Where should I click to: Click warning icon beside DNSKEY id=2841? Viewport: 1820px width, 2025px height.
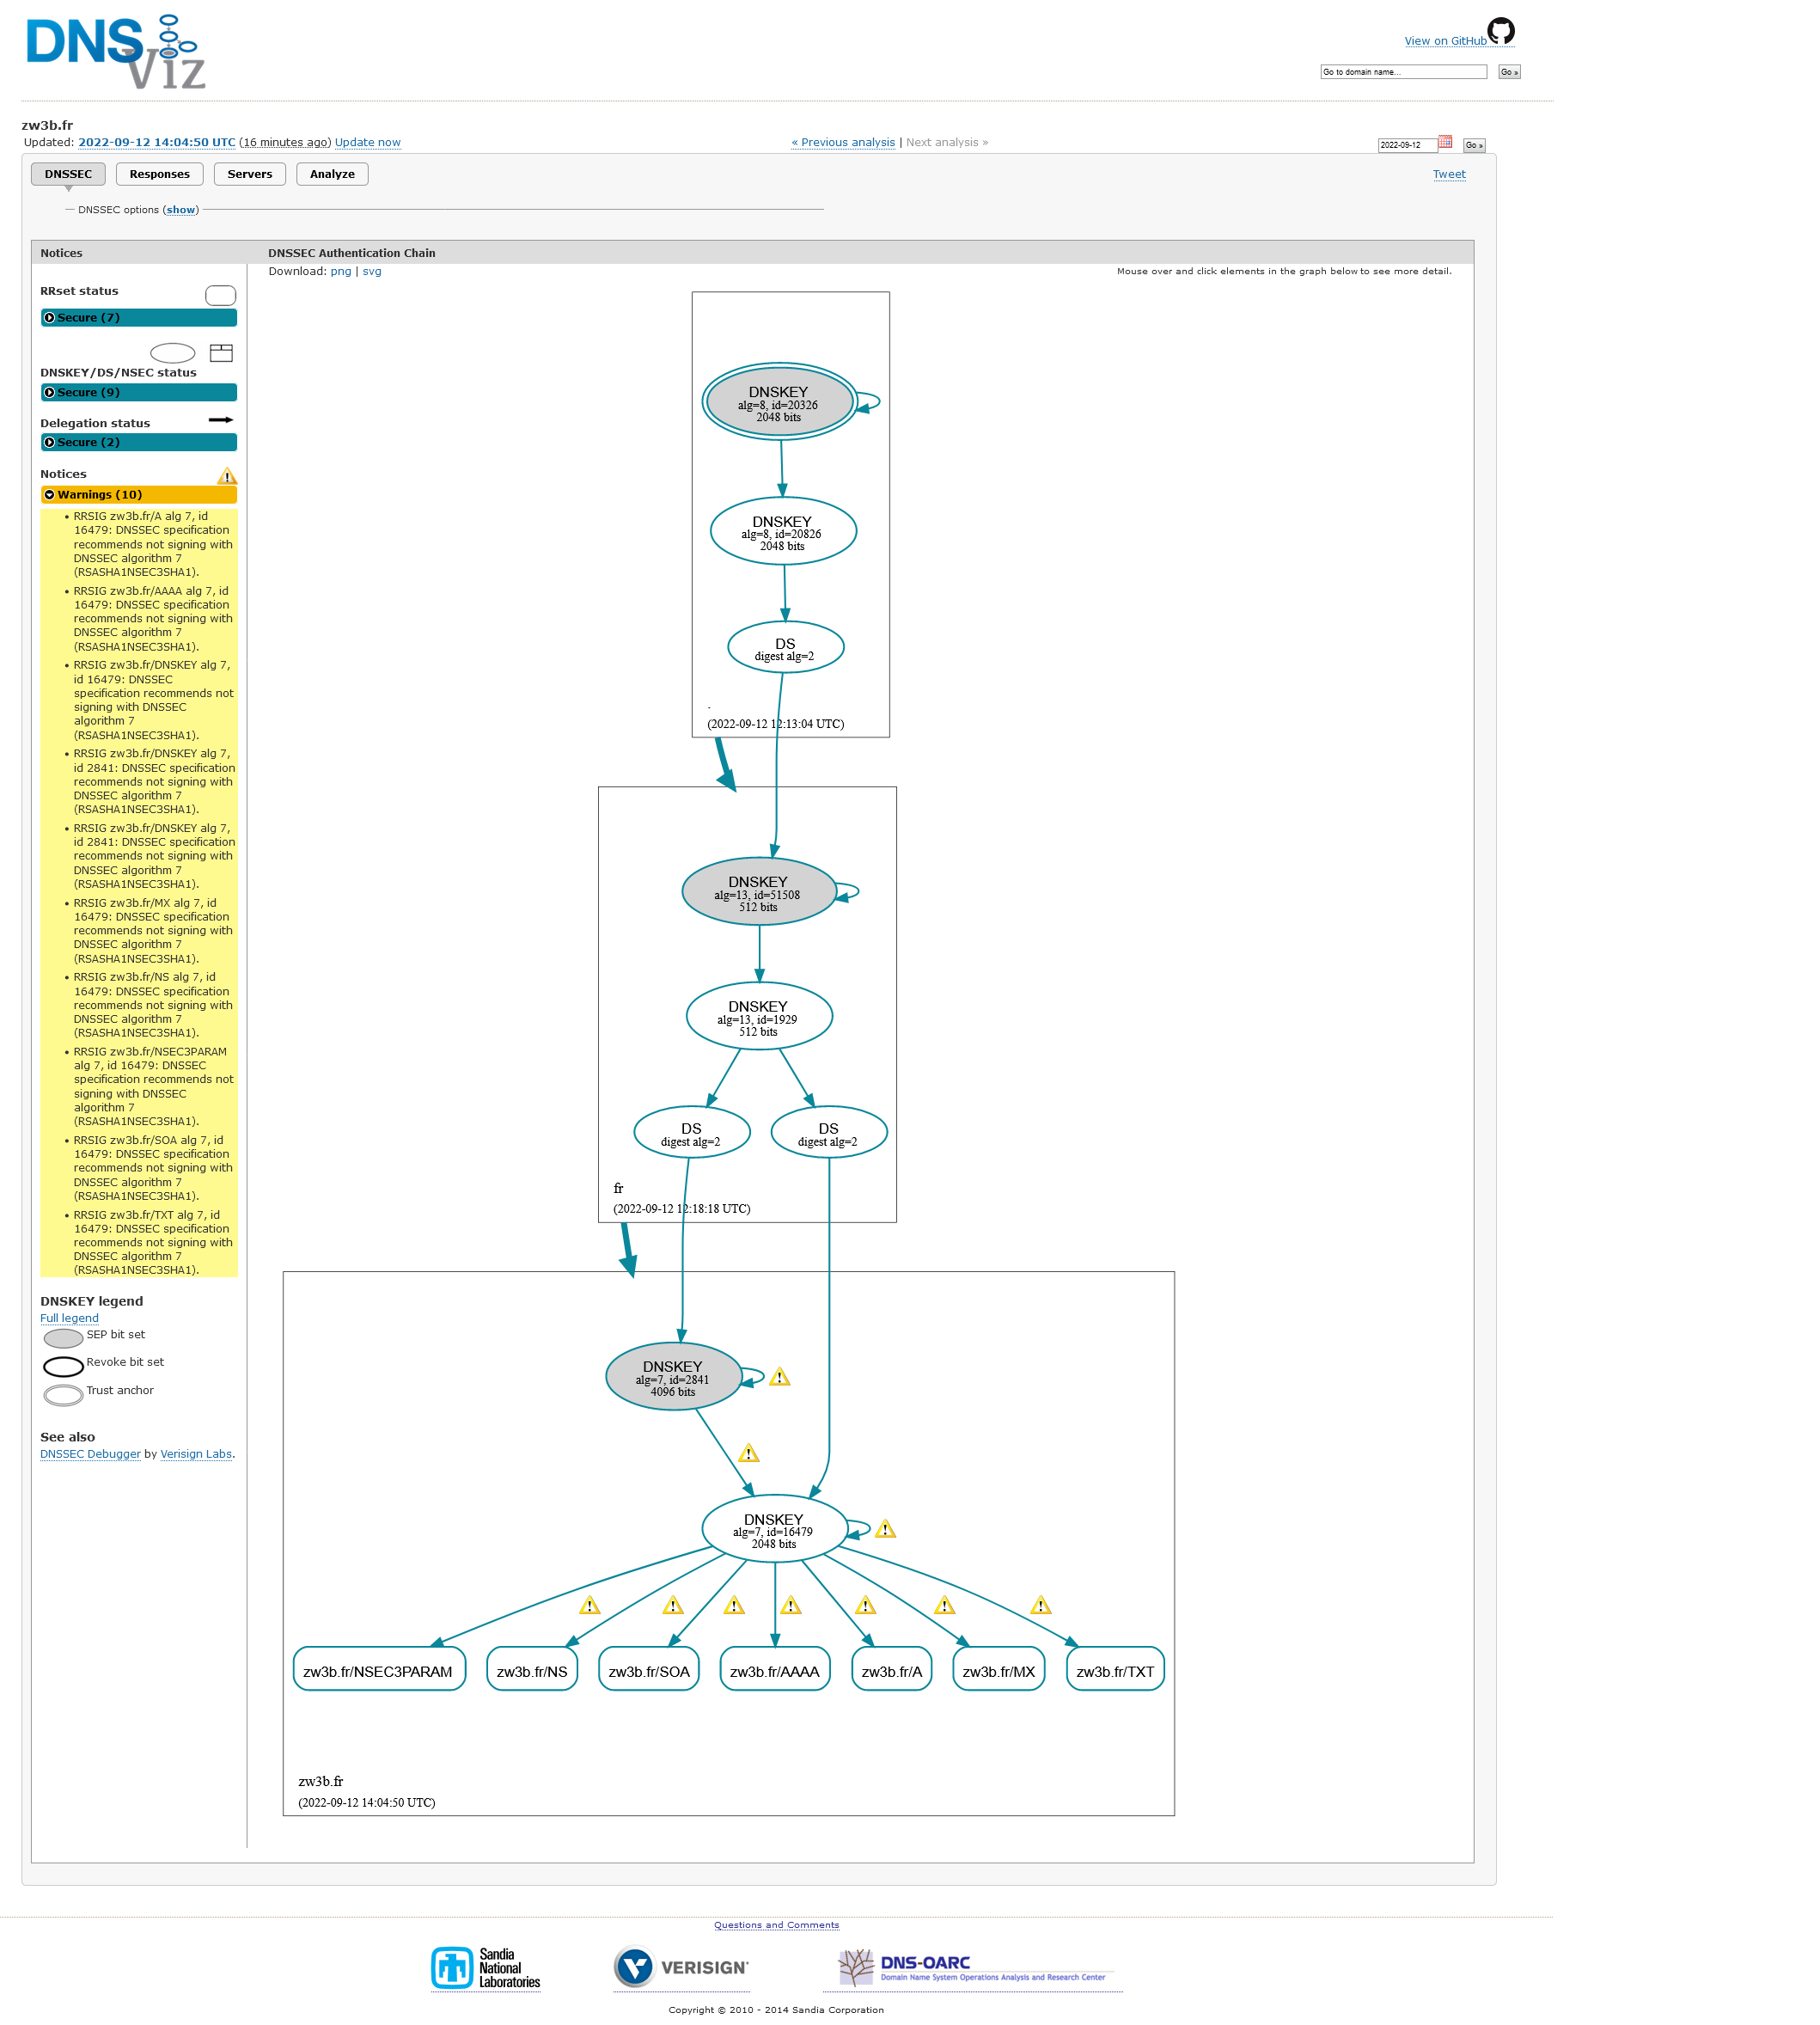[779, 1378]
